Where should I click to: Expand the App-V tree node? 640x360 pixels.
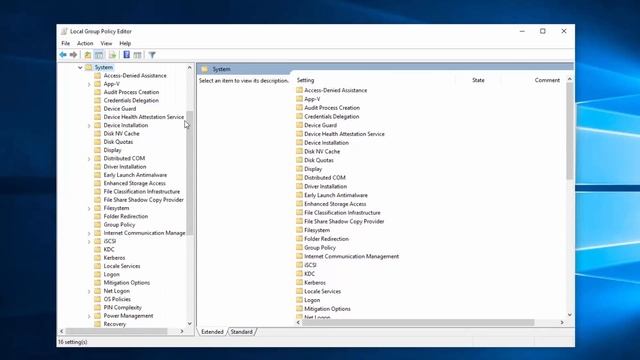point(89,84)
